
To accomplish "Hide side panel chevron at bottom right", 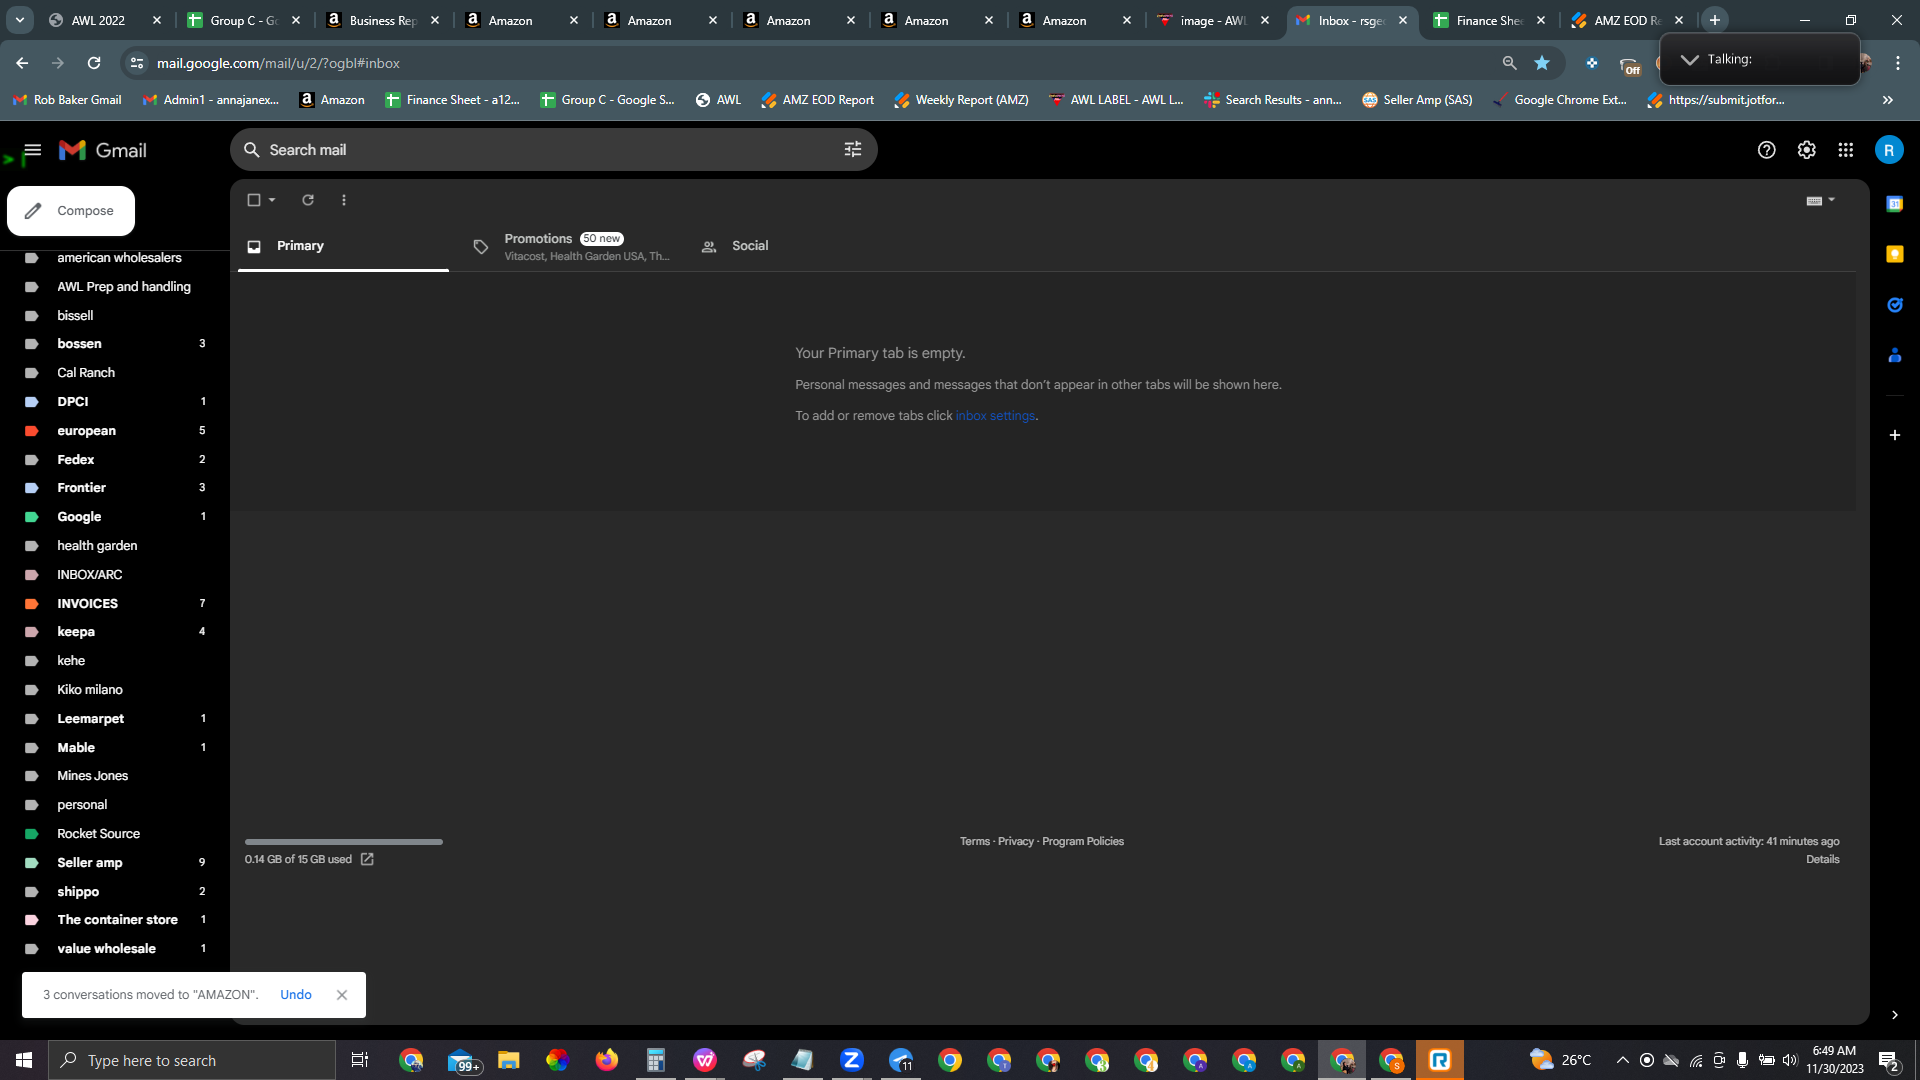I will point(1894,1015).
